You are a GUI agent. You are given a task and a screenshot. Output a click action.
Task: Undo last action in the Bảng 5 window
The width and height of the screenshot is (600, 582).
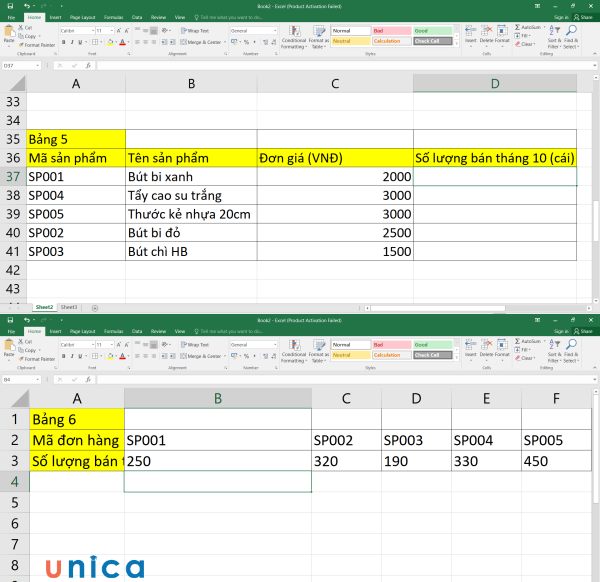tap(27, 6)
